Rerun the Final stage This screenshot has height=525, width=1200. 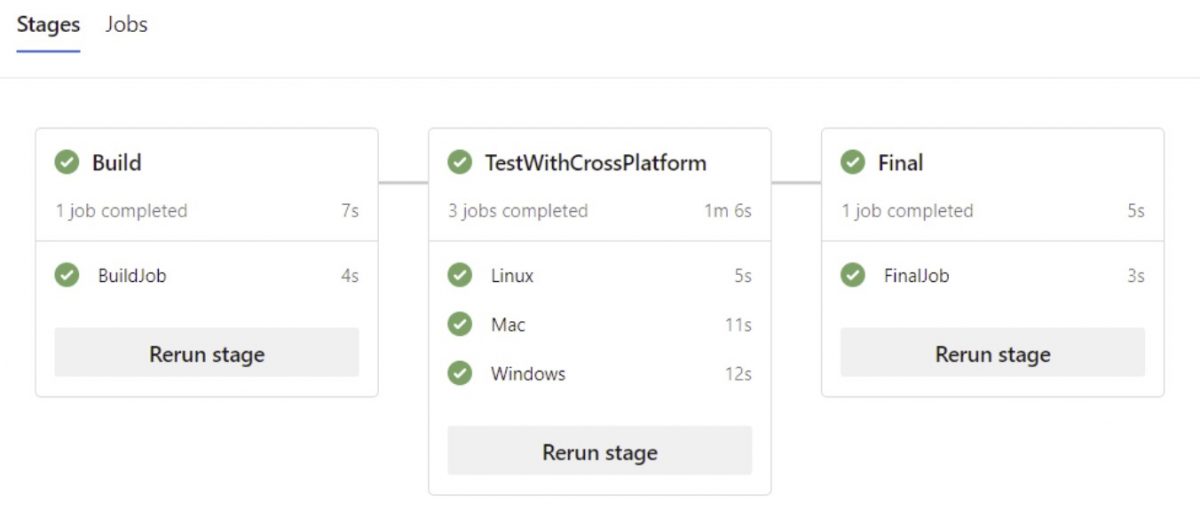pos(993,353)
